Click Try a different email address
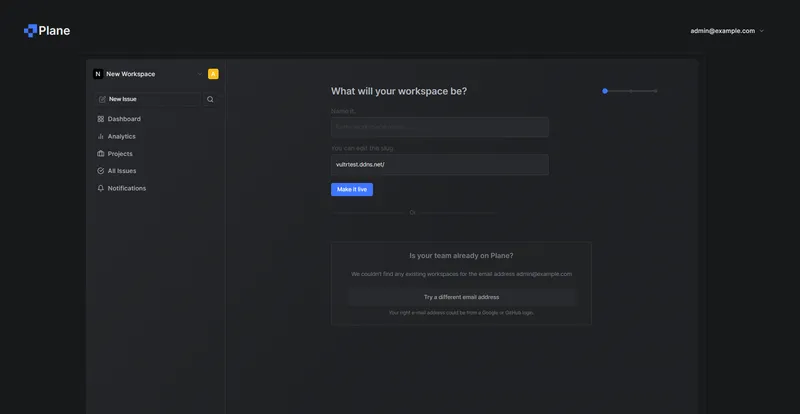Viewport: 800px width, 414px height. 461,297
